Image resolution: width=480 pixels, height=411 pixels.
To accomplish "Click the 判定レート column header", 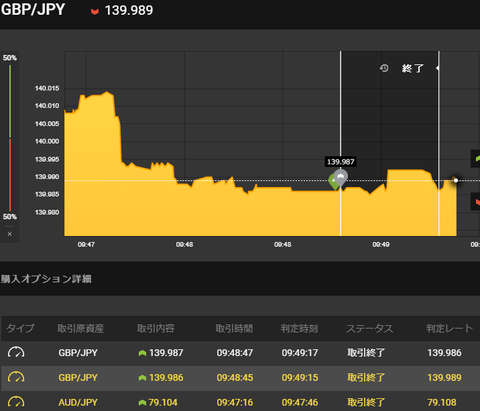I will pyautogui.click(x=449, y=328).
